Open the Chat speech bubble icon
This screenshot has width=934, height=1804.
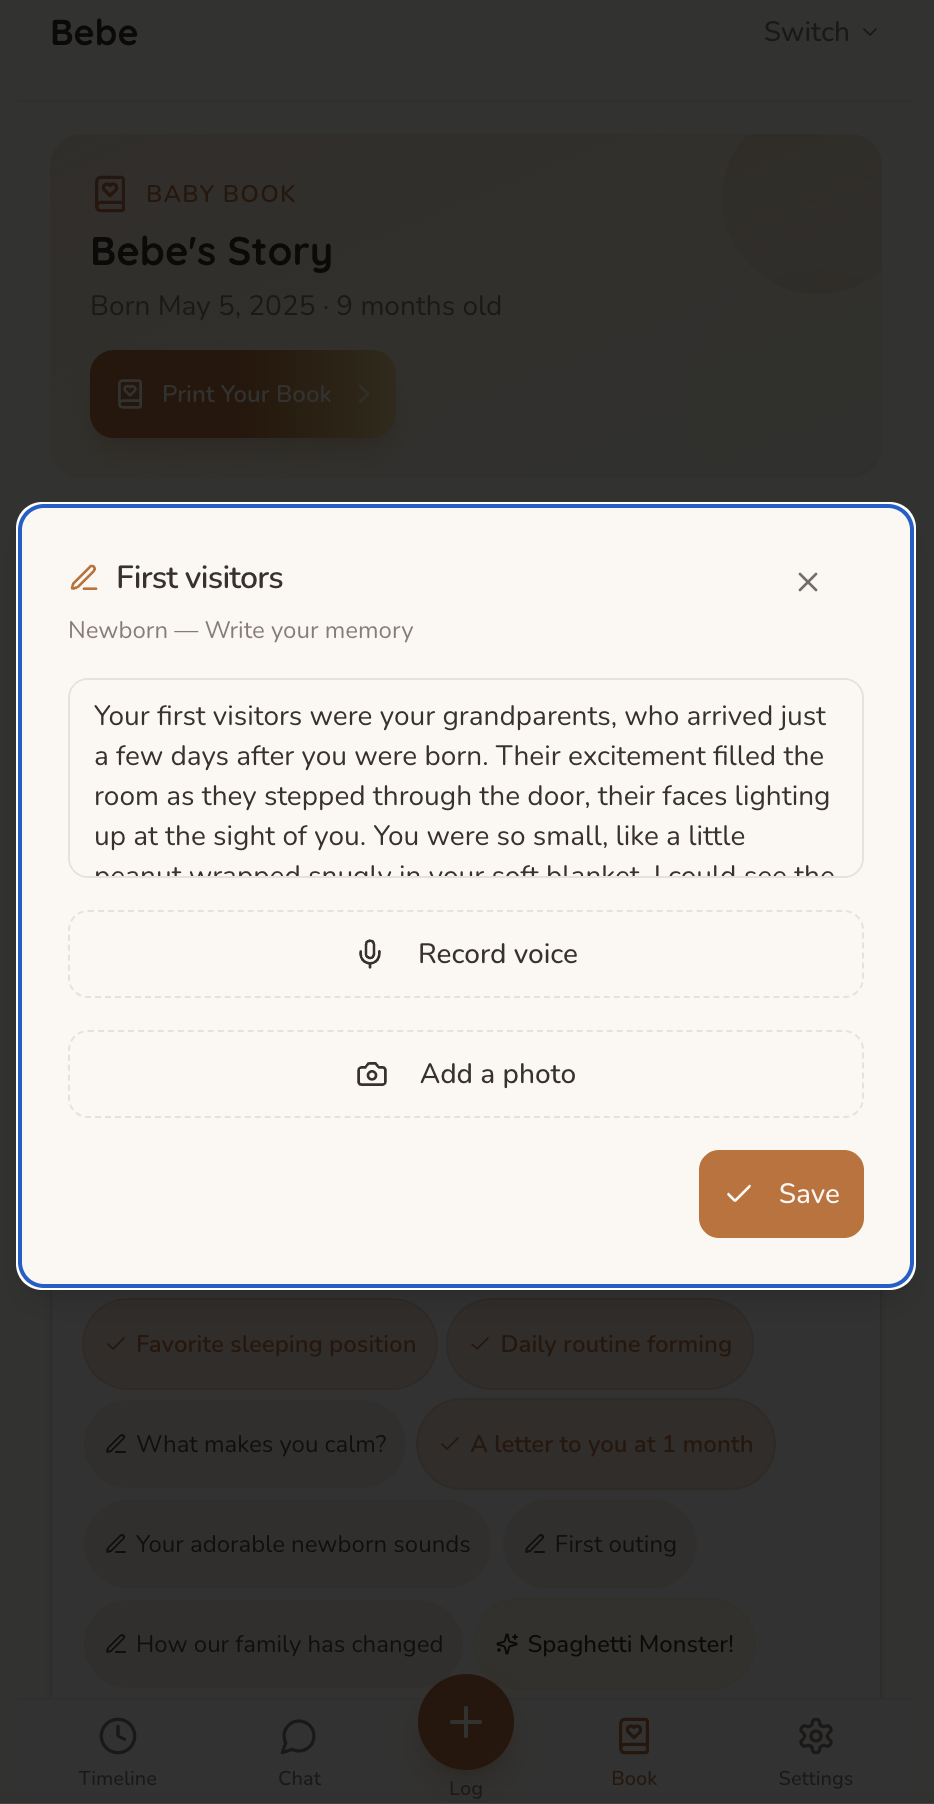point(298,1737)
